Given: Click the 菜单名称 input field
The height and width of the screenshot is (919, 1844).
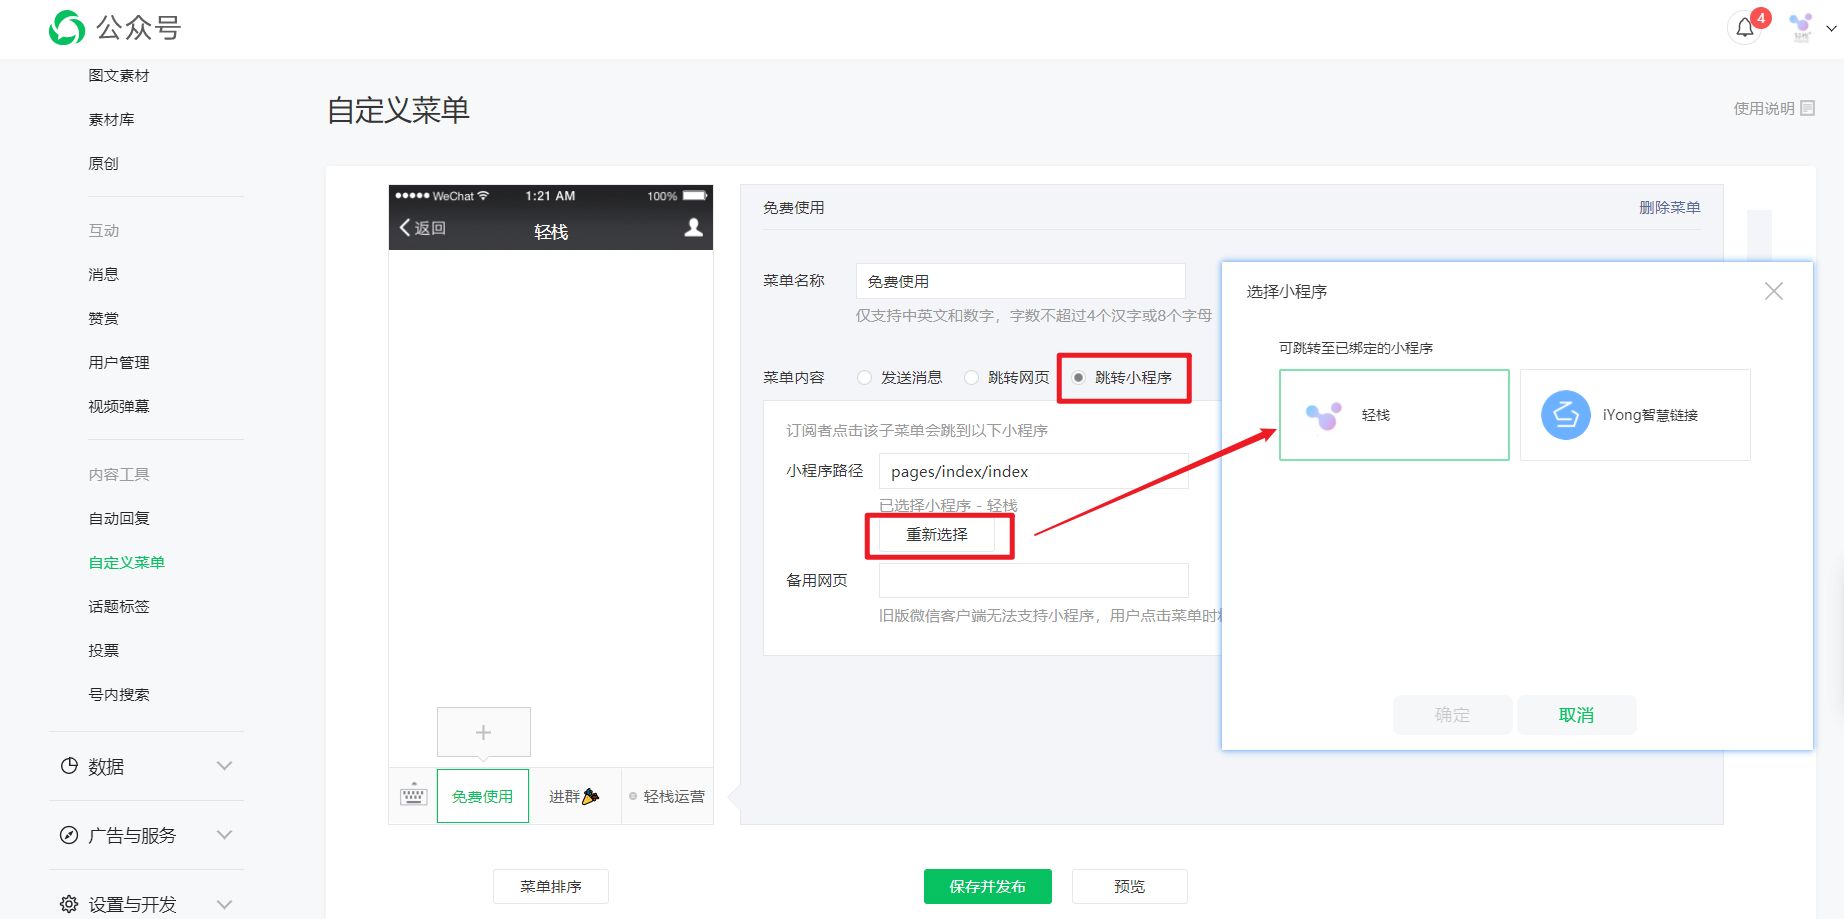Looking at the screenshot, I should [1020, 281].
